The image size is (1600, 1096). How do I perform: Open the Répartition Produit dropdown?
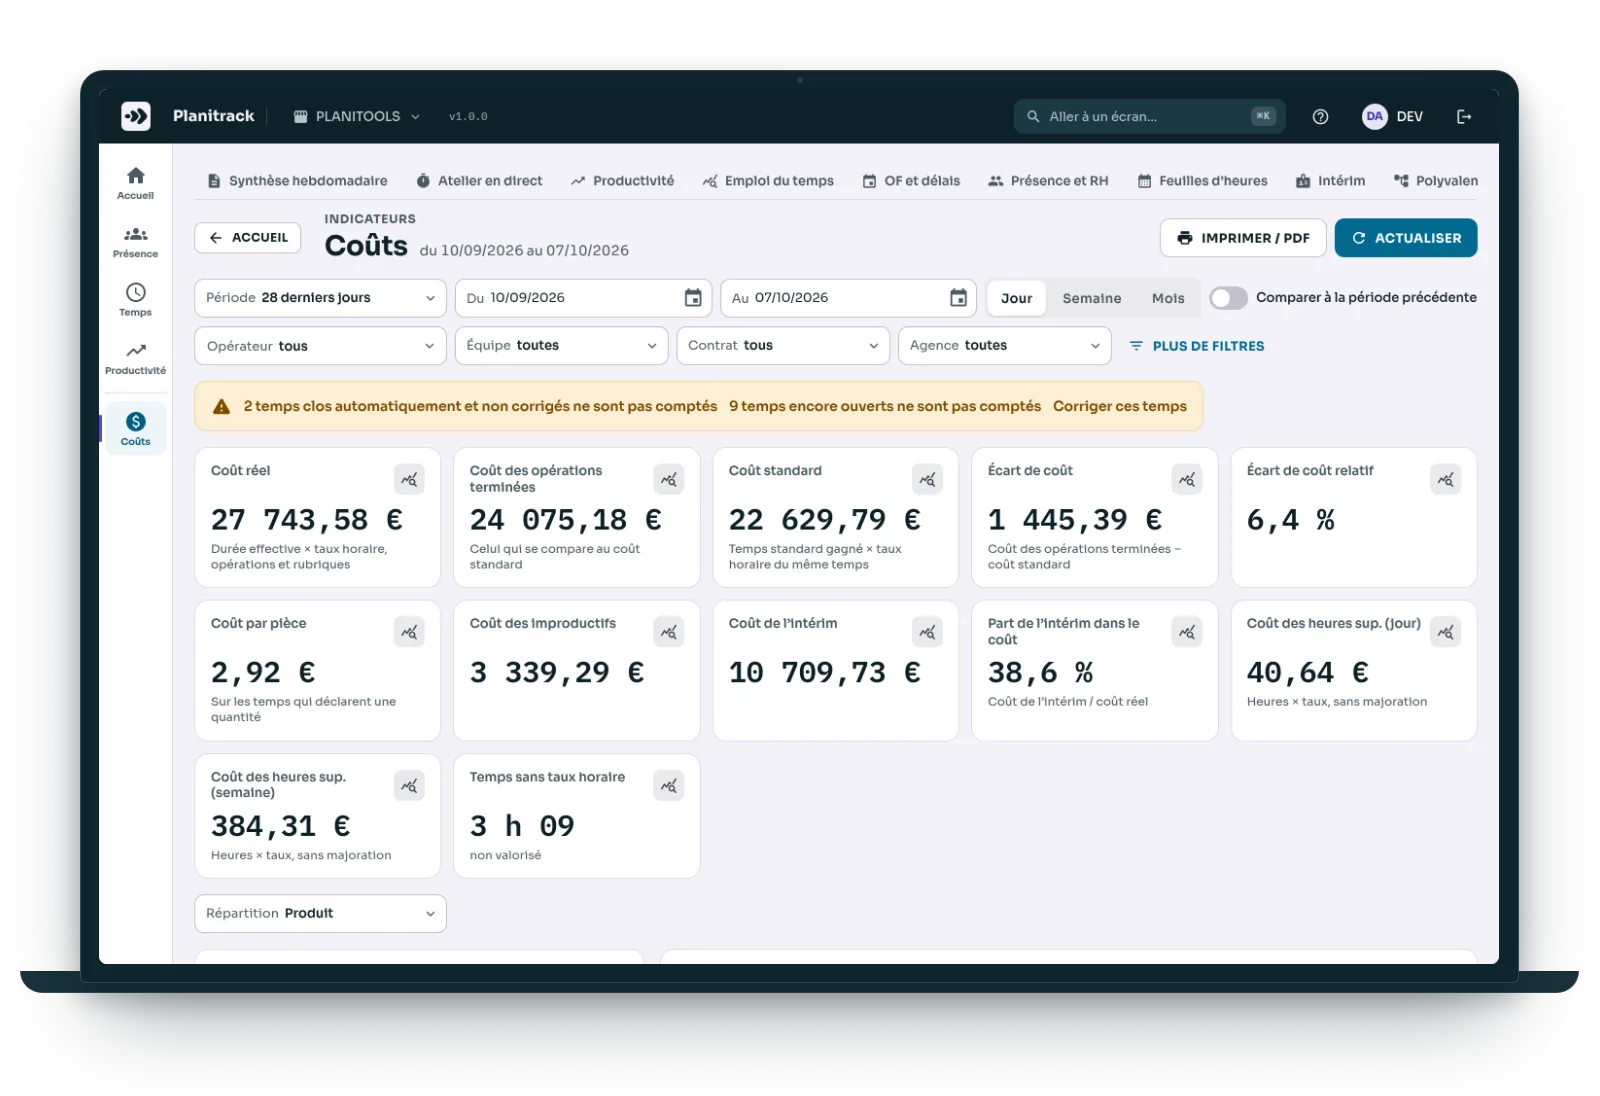pos(320,913)
